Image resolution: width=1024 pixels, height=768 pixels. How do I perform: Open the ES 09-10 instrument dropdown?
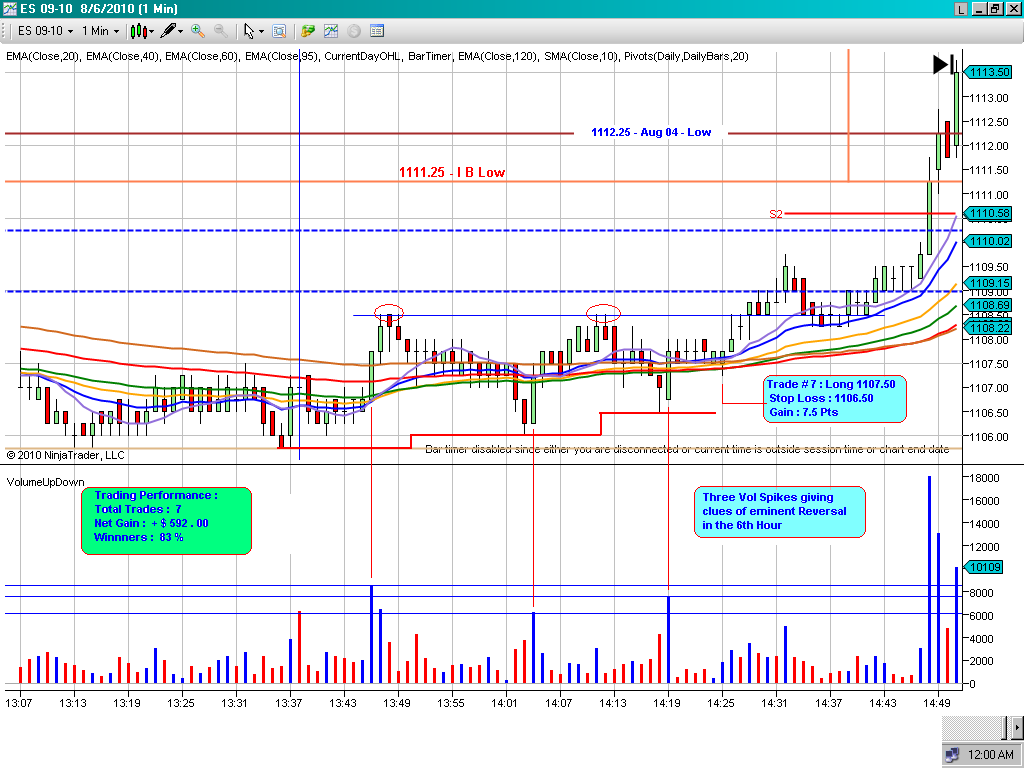(x=45, y=31)
